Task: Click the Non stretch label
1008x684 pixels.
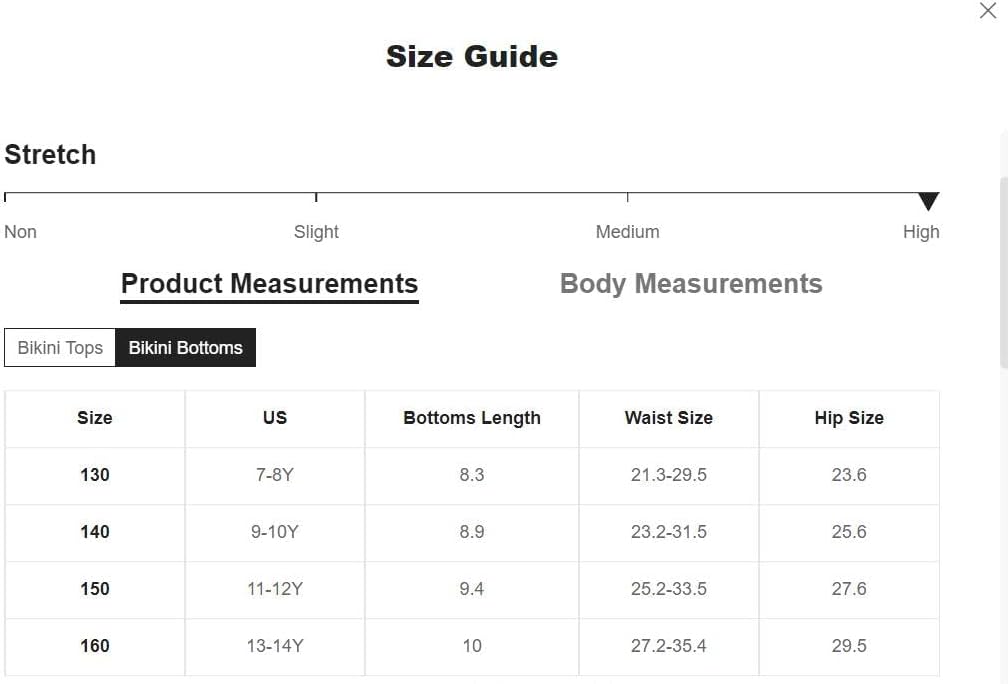Action: (21, 232)
